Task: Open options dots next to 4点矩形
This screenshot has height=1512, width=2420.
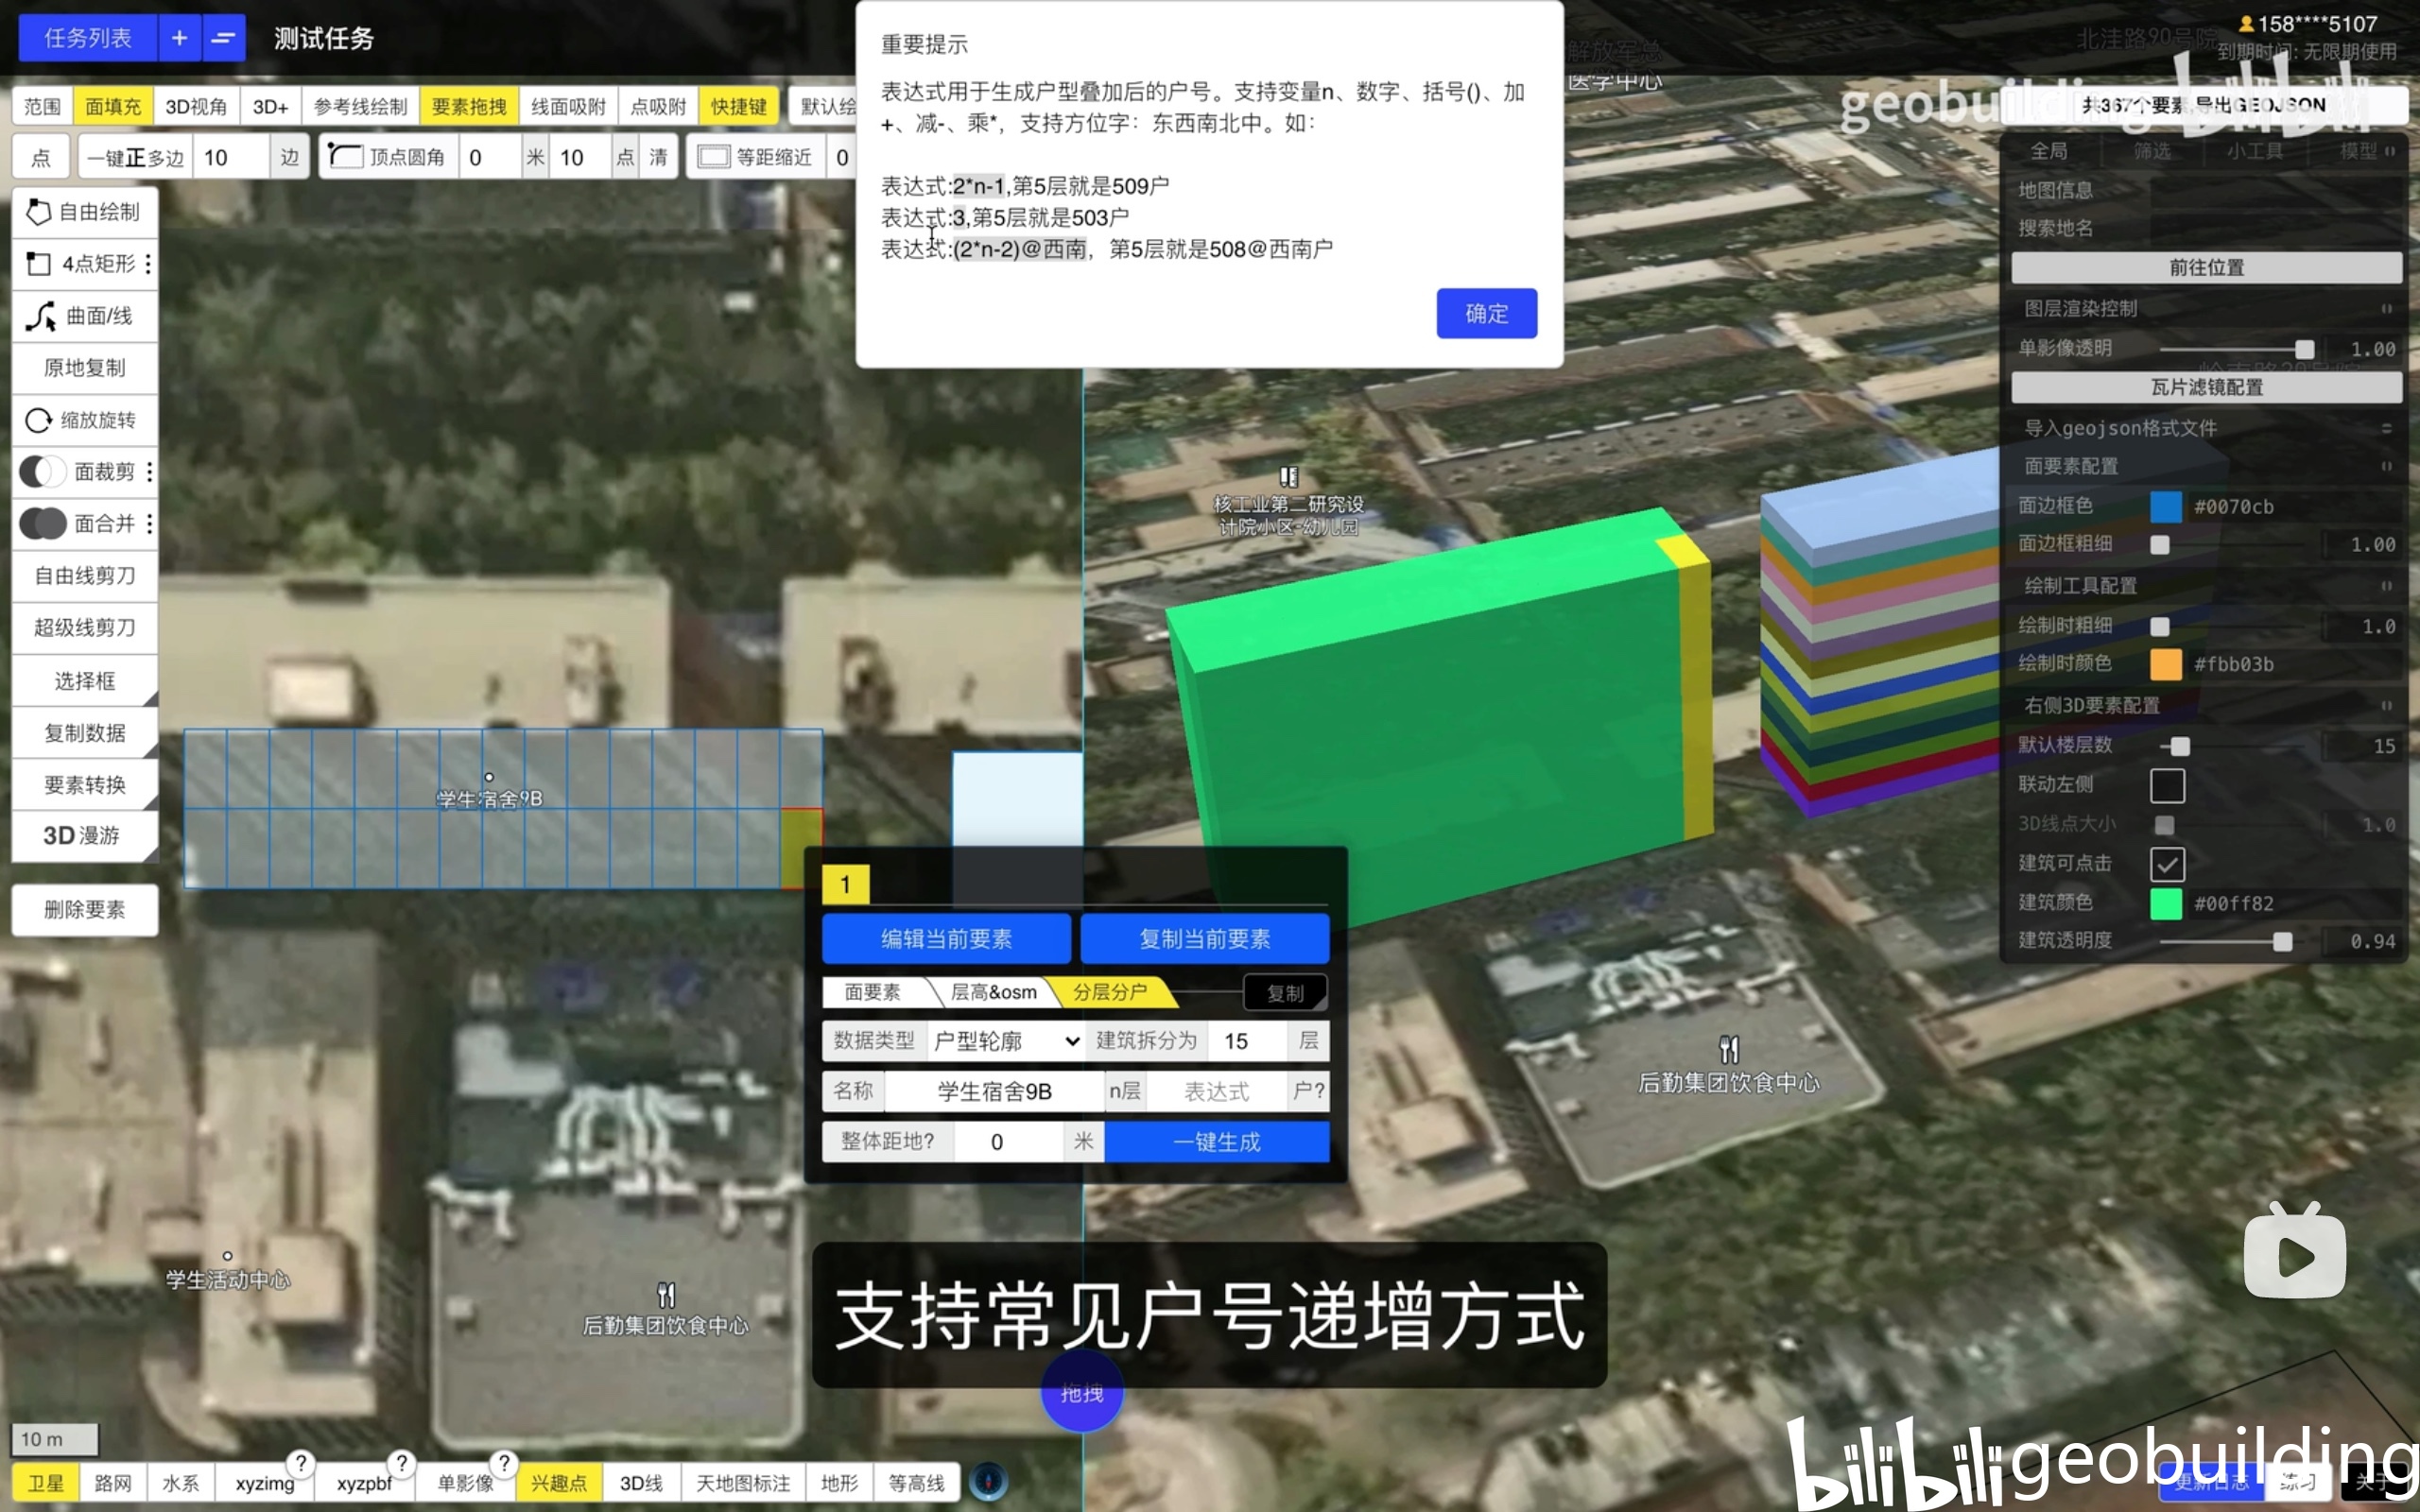Action: click(x=149, y=263)
